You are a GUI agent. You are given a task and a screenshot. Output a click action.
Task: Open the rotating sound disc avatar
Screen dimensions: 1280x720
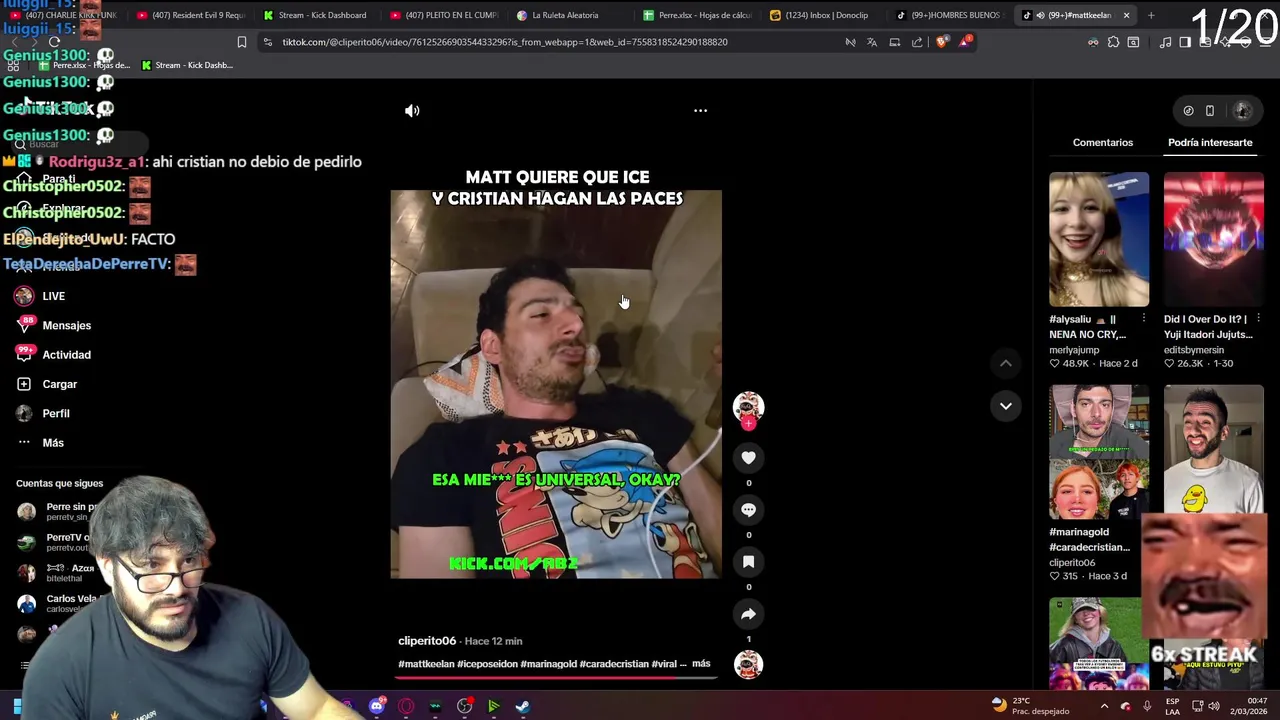point(748,664)
